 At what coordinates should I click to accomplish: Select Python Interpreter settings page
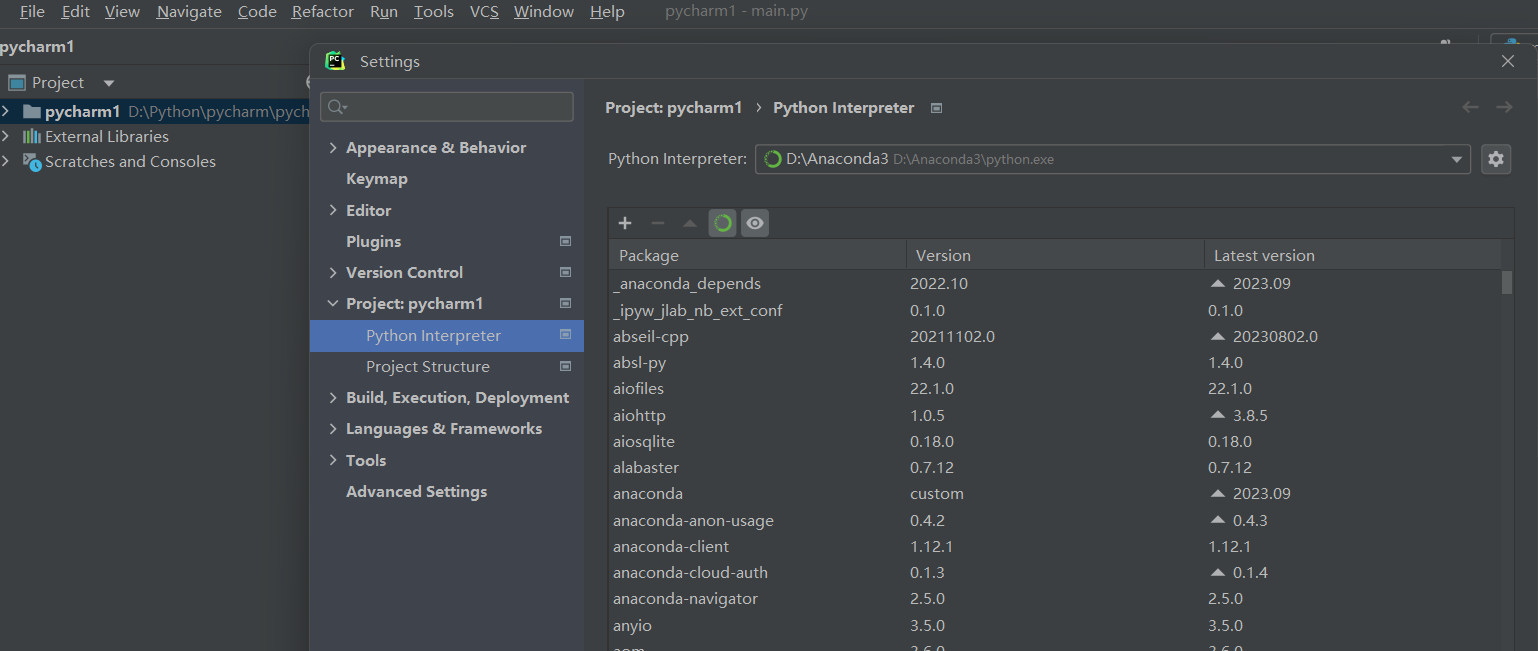pos(446,335)
